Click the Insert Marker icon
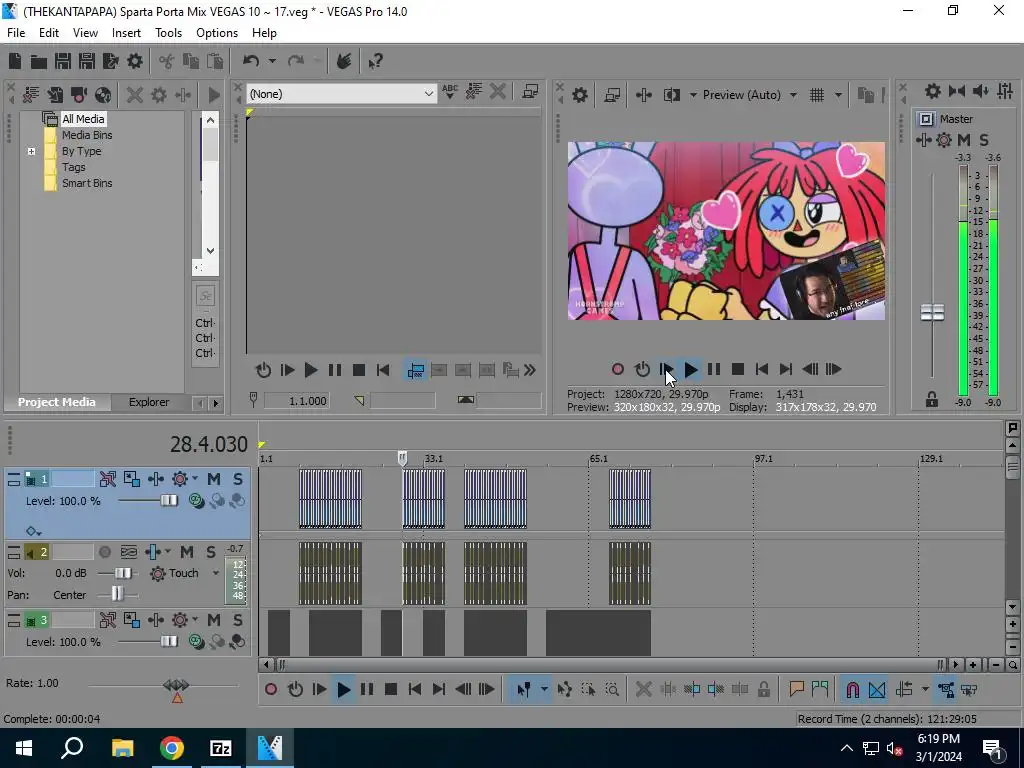This screenshot has width=1024, height=768. (796, 690)
